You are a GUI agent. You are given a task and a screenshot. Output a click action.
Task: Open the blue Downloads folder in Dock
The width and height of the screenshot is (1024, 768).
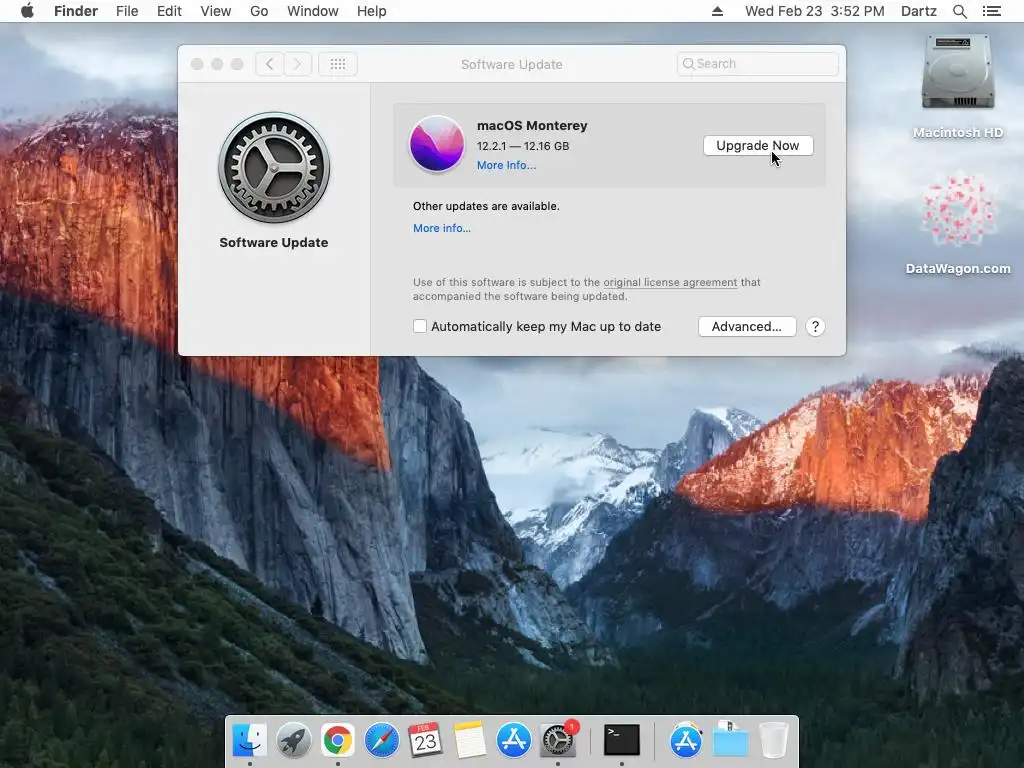pos(730,740)
